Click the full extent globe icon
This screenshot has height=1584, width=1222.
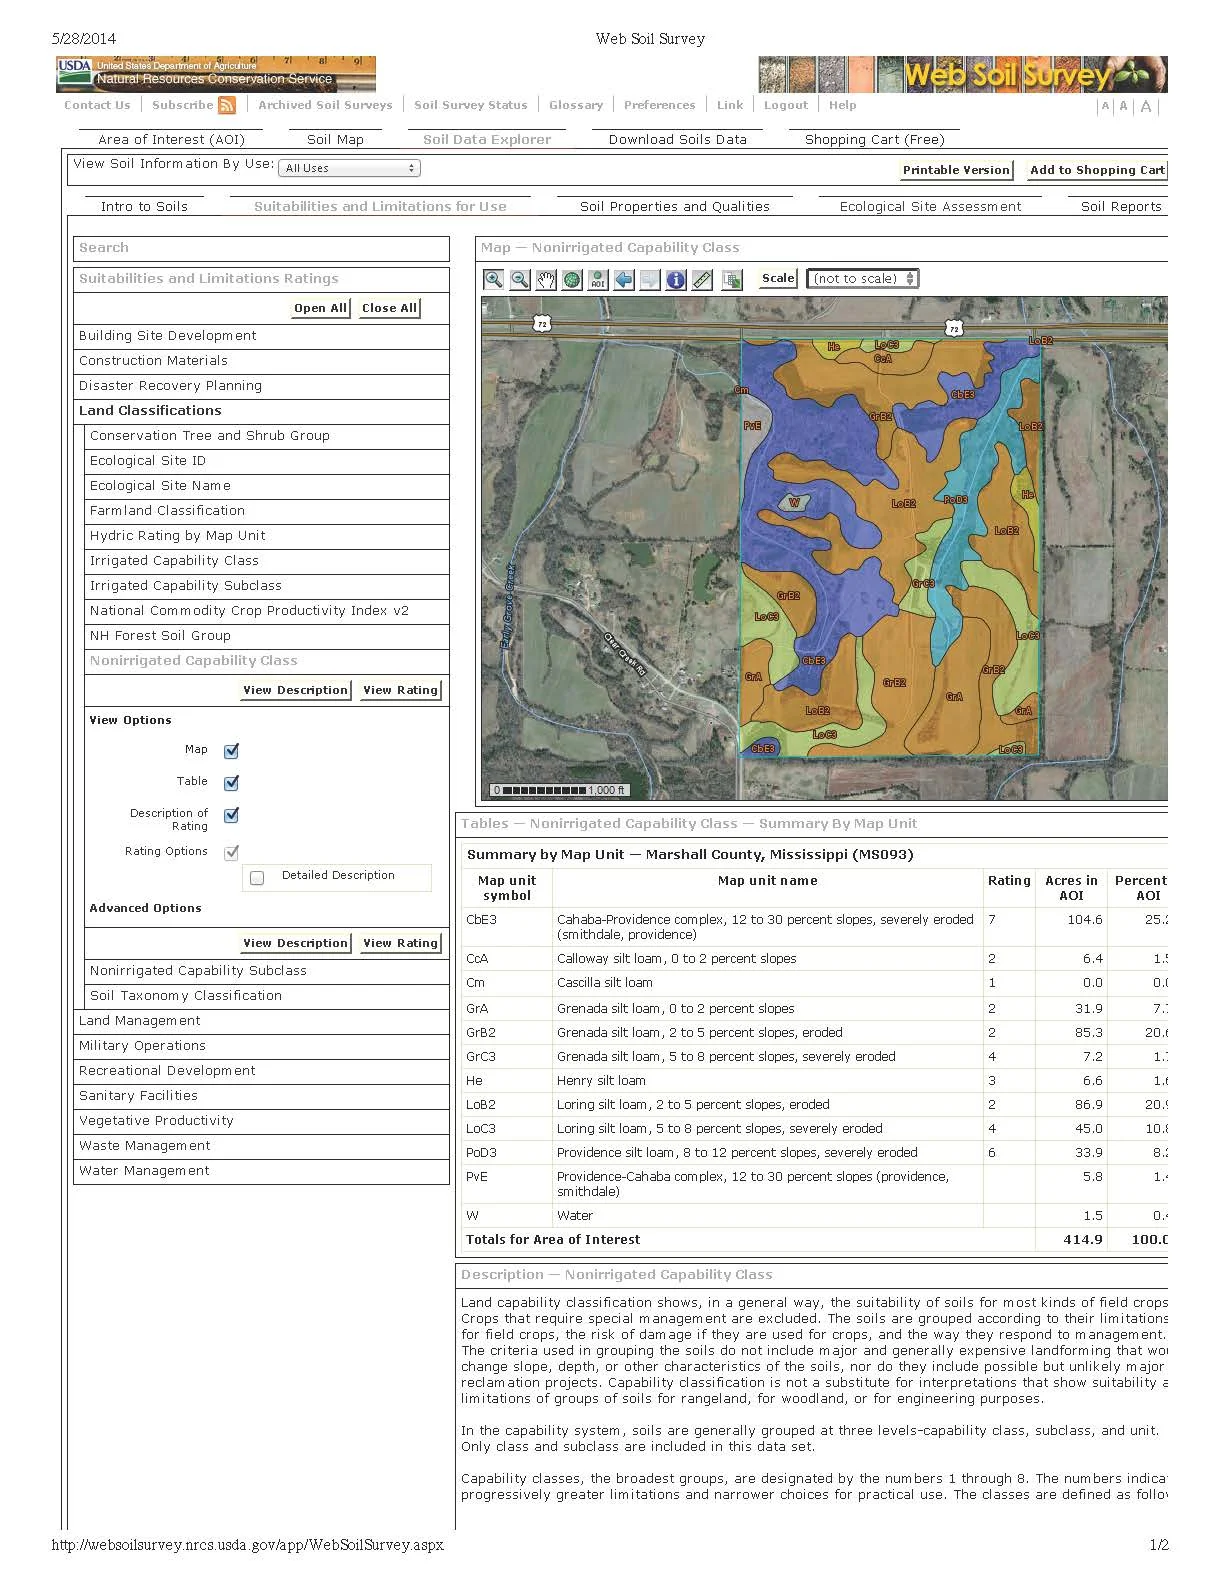[571, 280]
